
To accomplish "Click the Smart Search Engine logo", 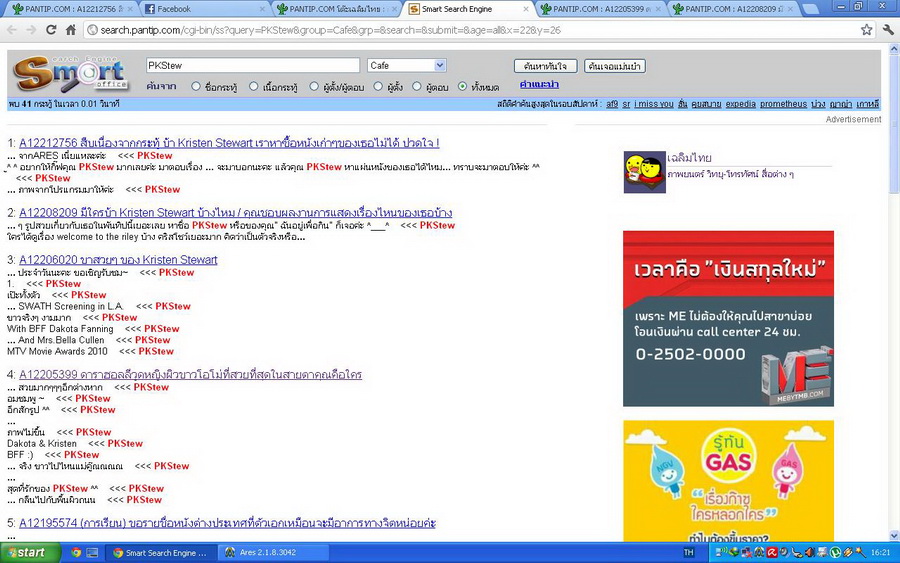I will click(70, 73).
